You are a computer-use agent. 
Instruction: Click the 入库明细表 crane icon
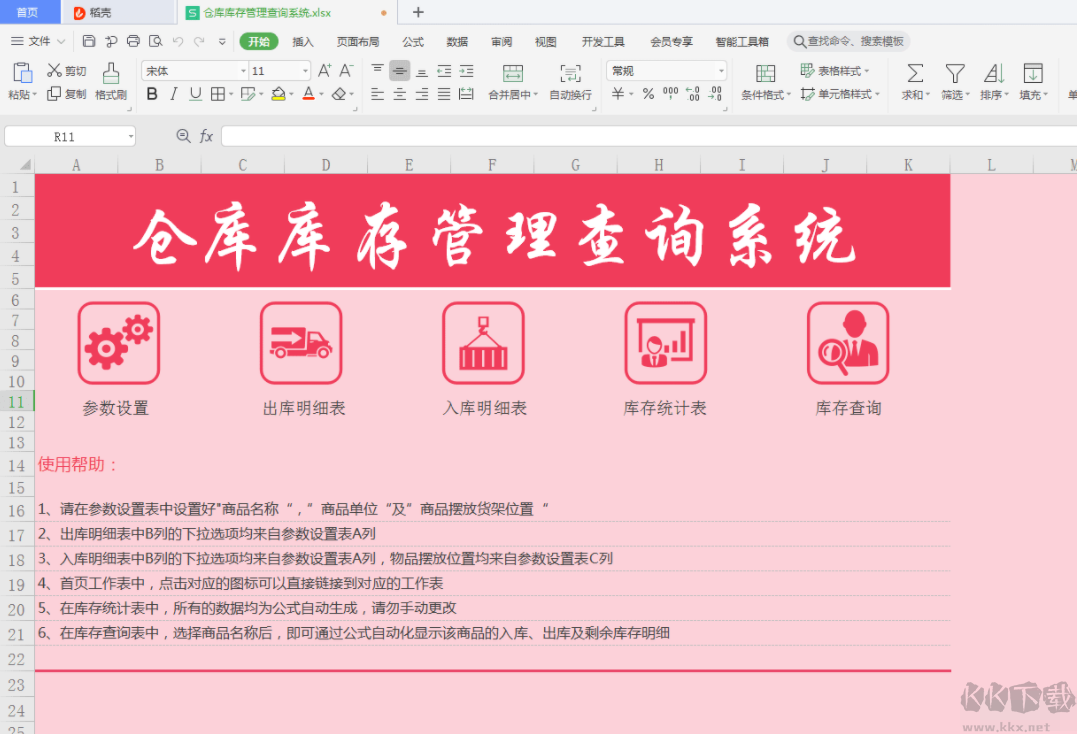484,343
